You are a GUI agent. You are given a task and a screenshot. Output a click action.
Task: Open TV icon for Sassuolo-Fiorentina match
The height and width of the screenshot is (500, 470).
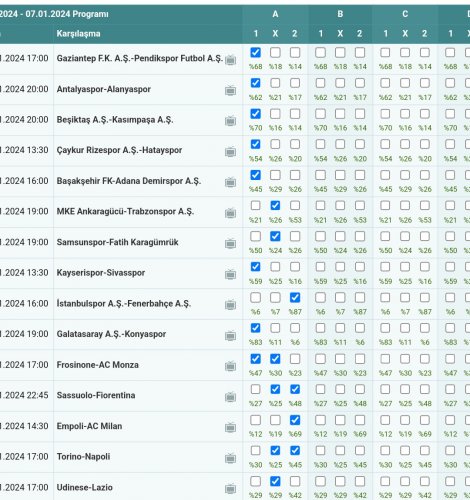pos(230,397)
